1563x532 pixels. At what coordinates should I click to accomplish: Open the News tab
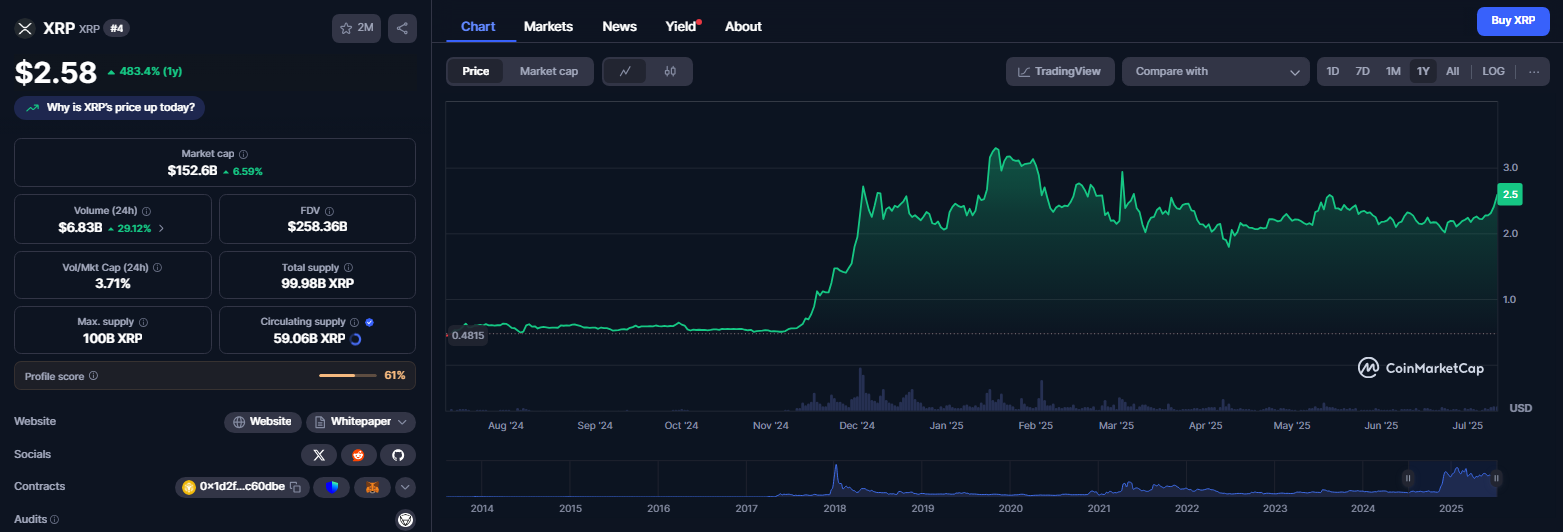point(619,26)
